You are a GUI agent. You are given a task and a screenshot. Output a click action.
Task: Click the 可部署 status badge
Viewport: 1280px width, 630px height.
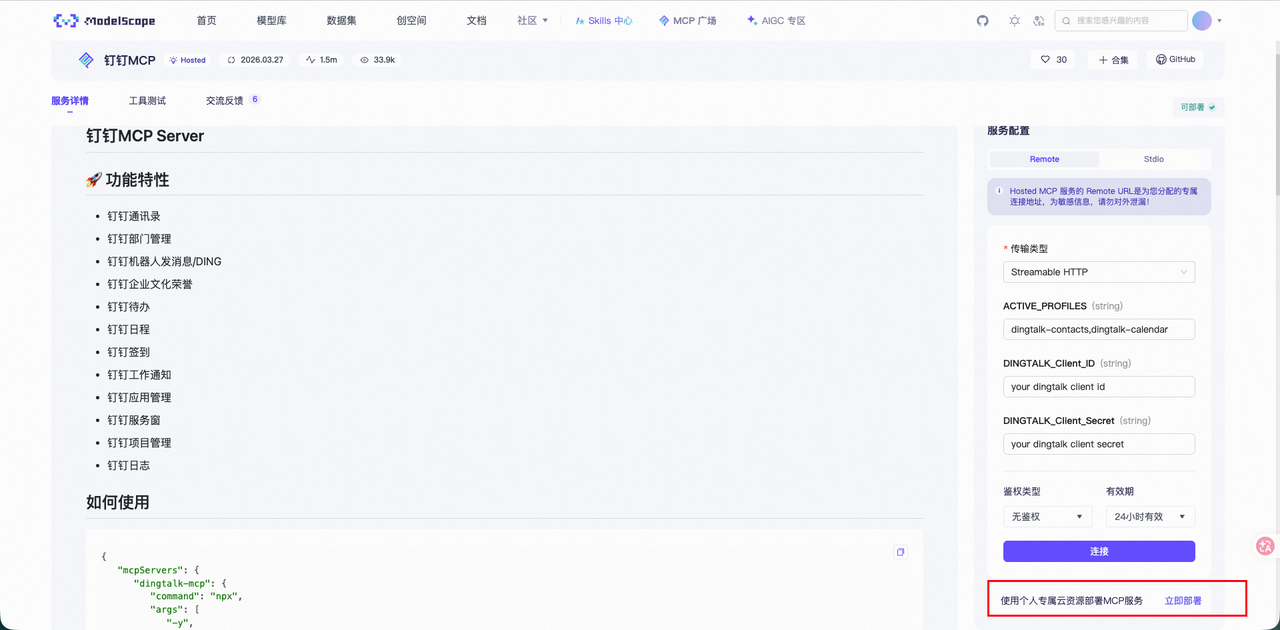coord(1198,107)
